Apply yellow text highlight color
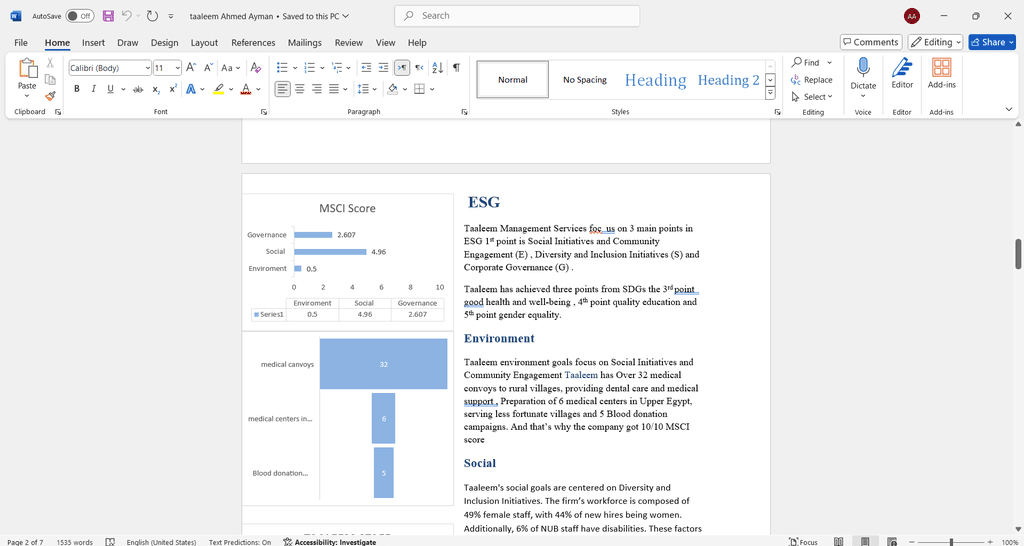Screen dimensions: 1024x546 [219, 89]
